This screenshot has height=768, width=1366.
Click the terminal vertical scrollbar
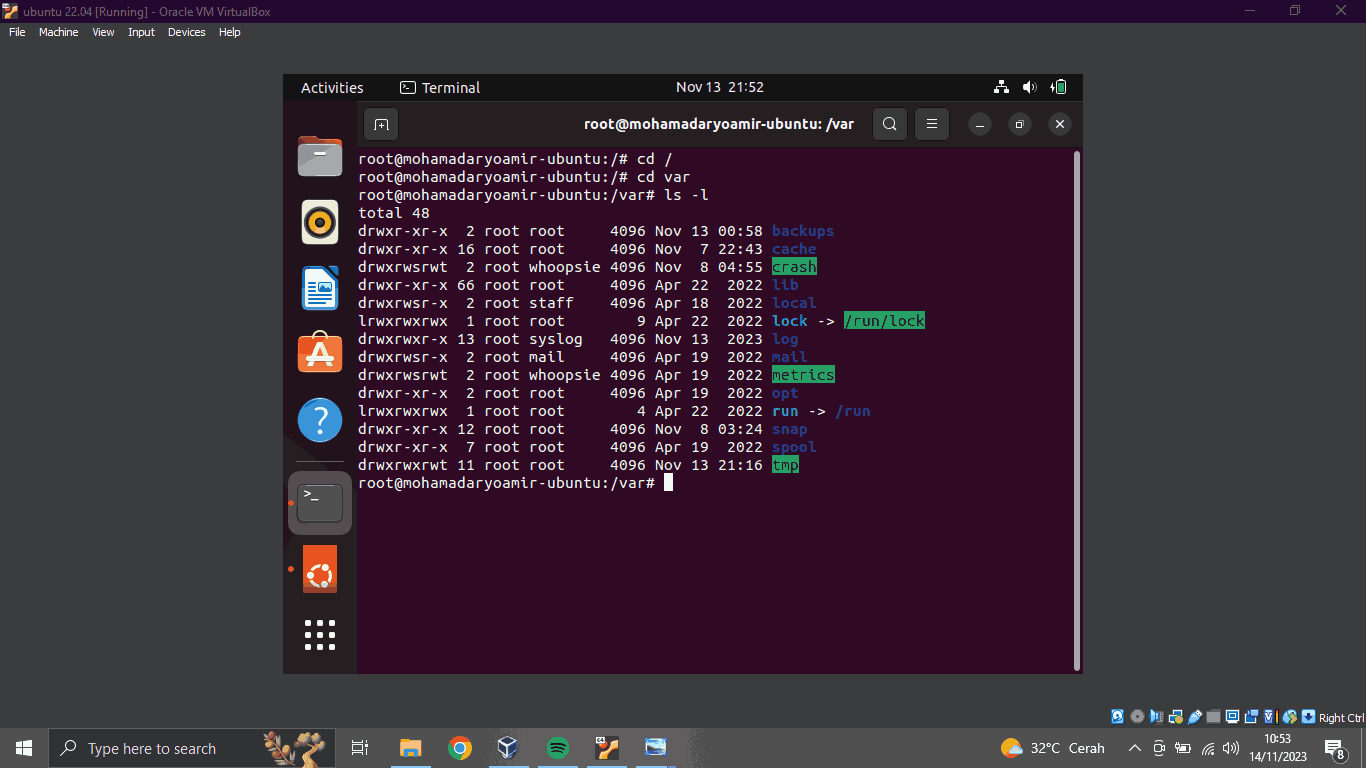point(1076,410)
